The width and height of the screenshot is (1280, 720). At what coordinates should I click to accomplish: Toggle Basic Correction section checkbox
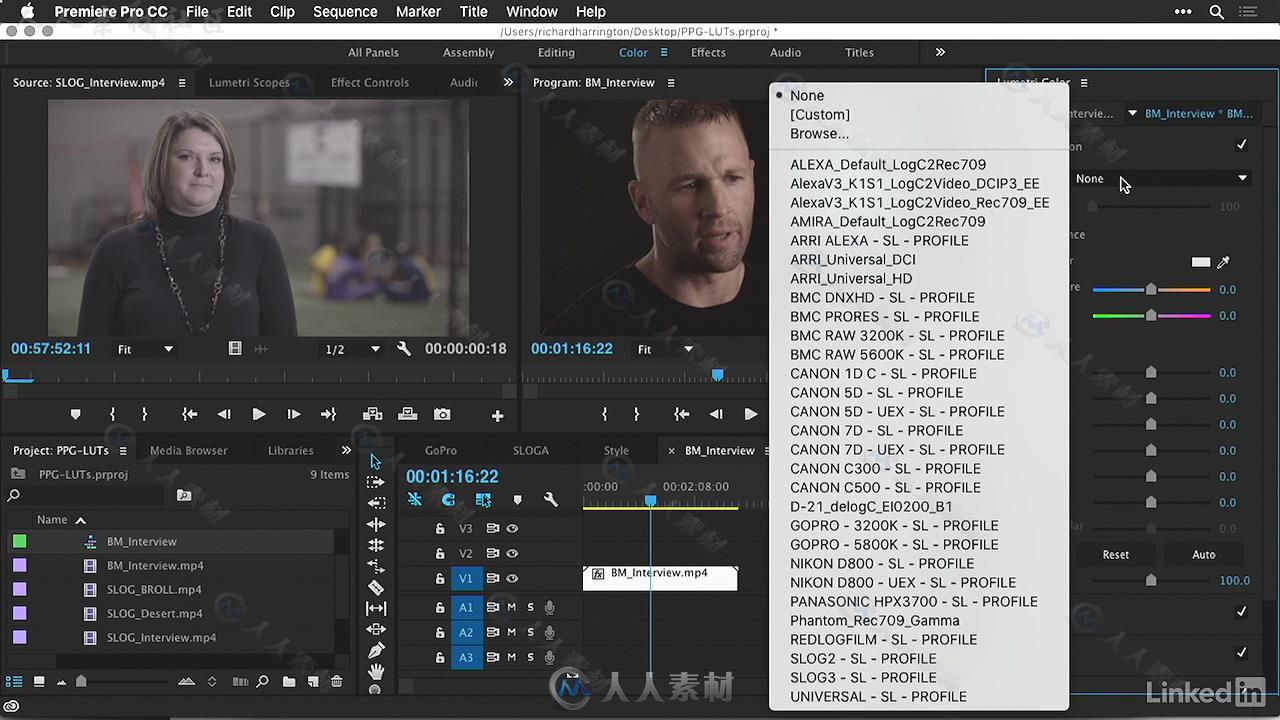coord(1241,145)
